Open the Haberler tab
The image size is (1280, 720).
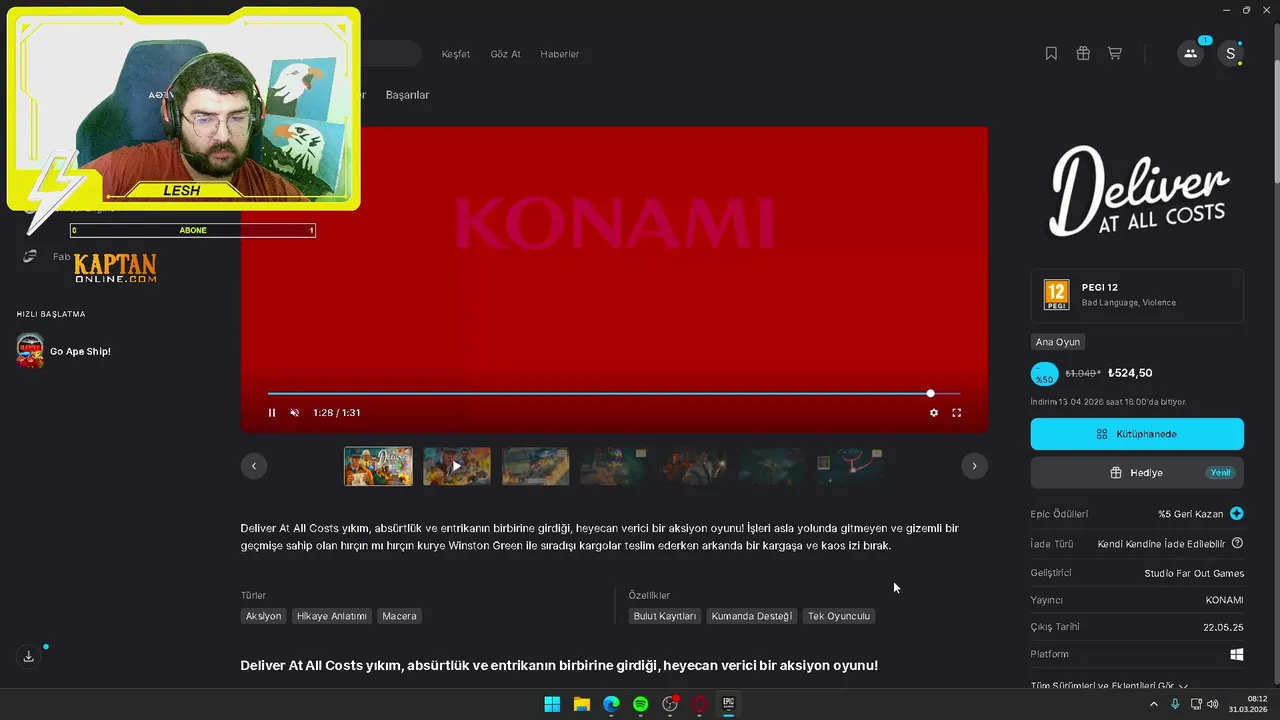point(560,54)
